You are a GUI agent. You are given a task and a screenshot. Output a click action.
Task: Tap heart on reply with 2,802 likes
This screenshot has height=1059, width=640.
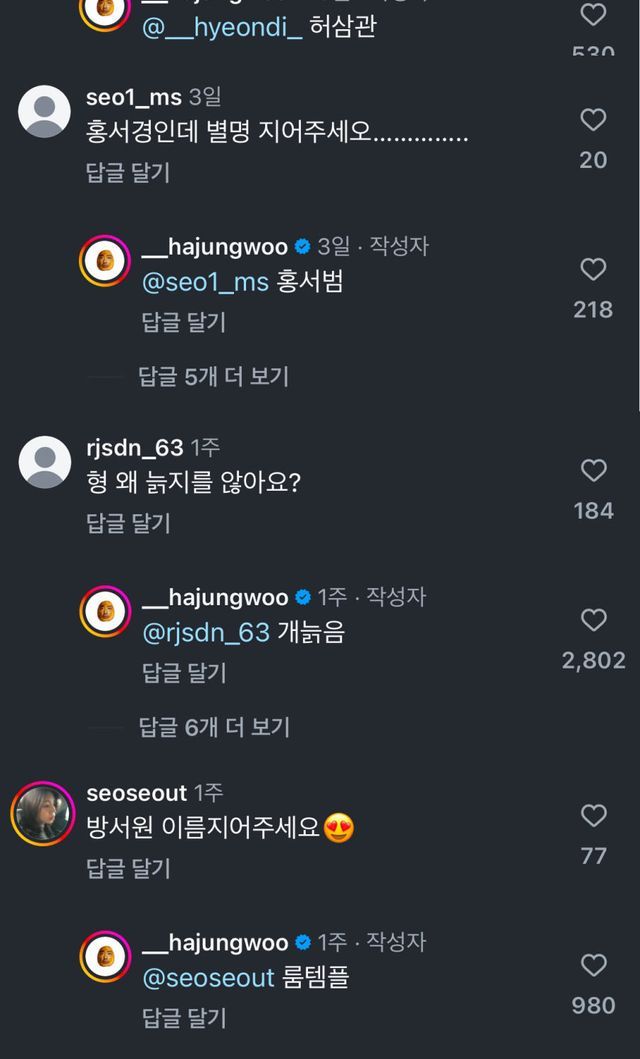click(x=593, y=620)
